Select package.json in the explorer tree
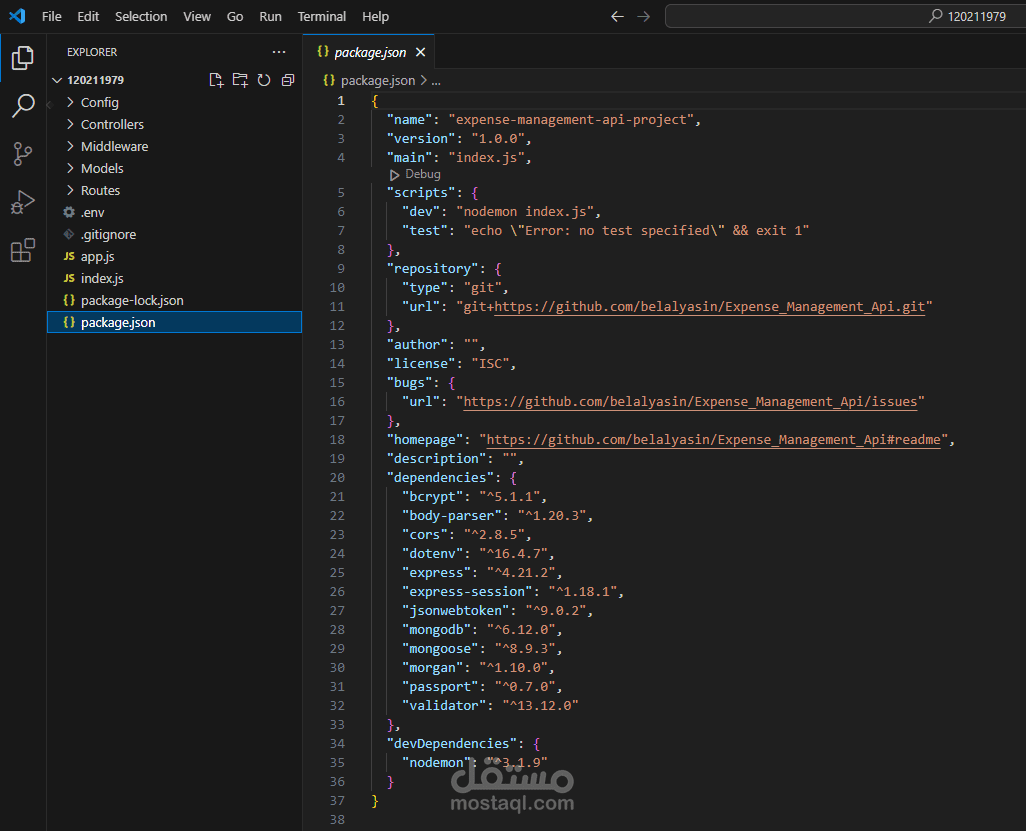The height and width of the screenshot is (831, 1026). pyautogui.click(x=174, y=323)
